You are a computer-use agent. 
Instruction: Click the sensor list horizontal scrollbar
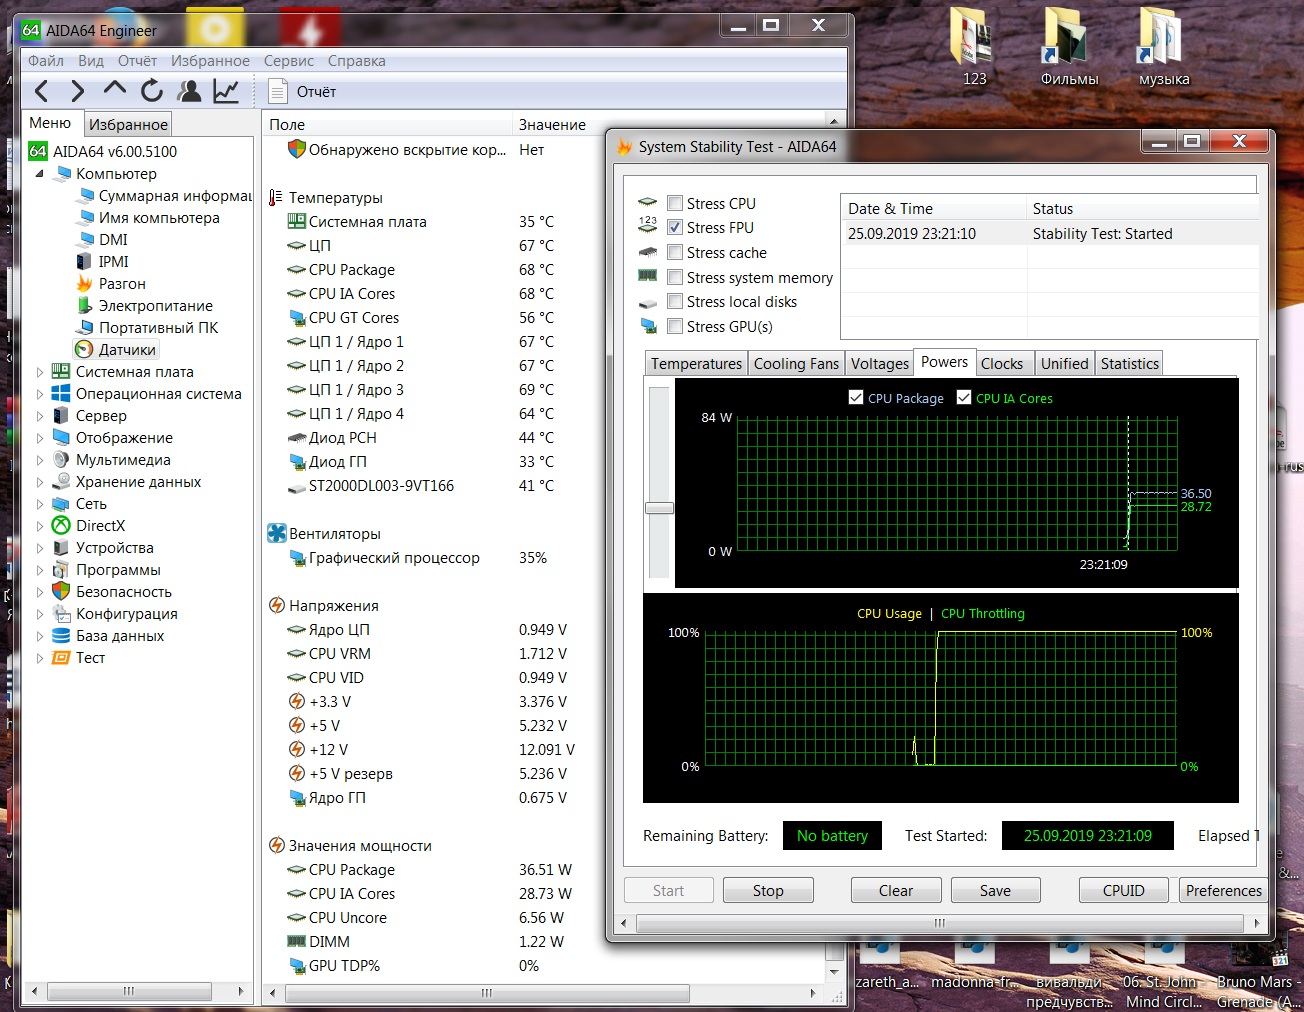487,994
